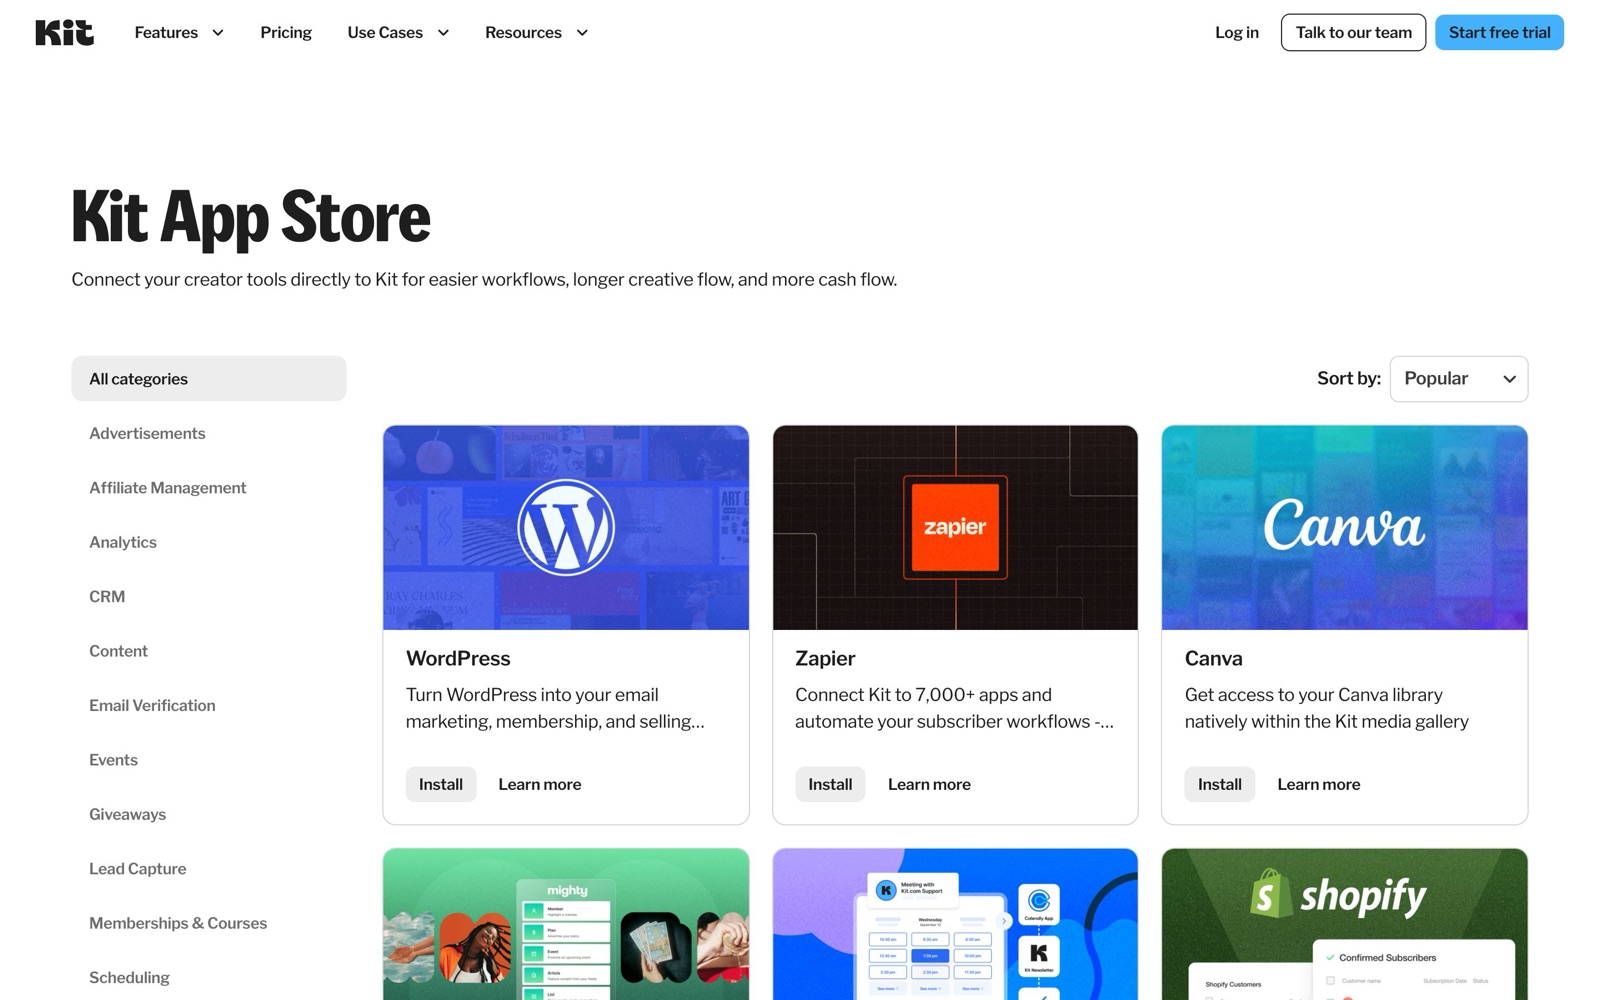Click Start free trial button

click(1499, 33)
